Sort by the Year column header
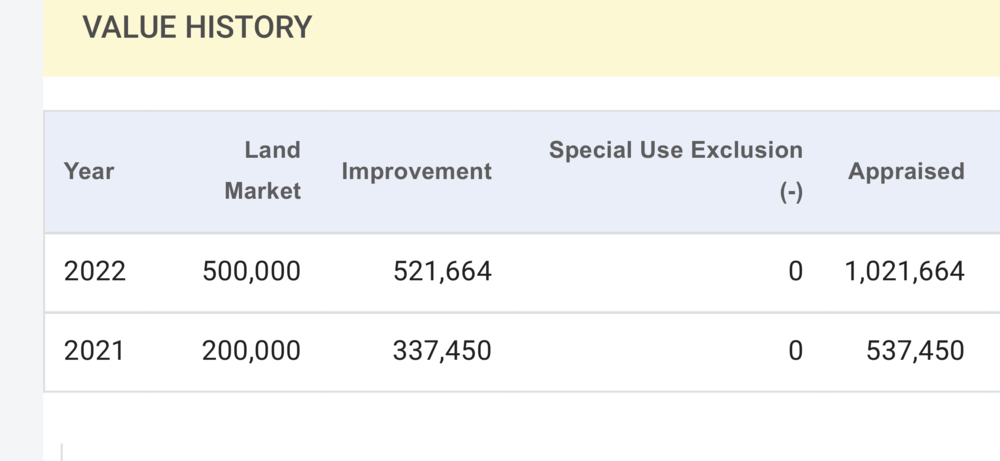Image resolution: width=1000 pixels, height=461 pixels. (89, 171)
